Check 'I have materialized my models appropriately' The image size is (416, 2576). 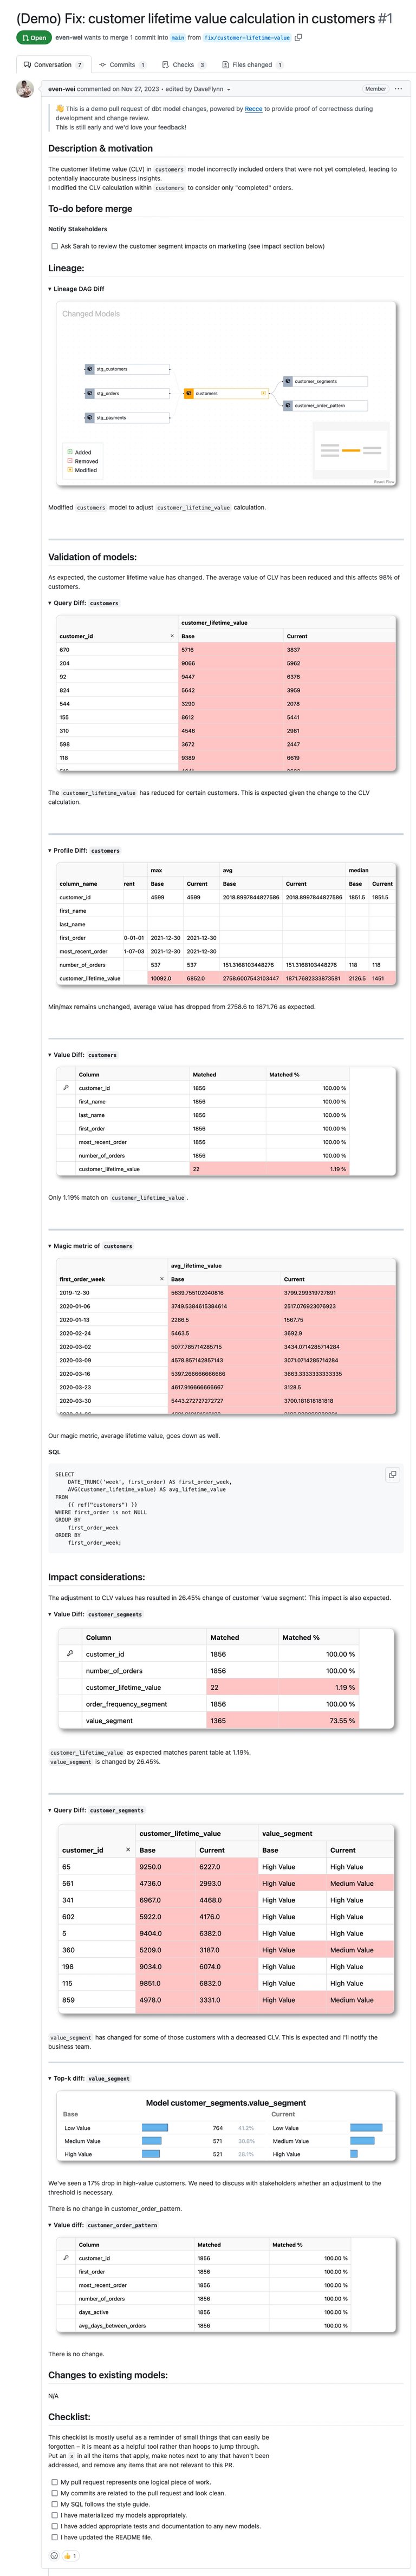pyautogui.click(x=54, y=2515)
